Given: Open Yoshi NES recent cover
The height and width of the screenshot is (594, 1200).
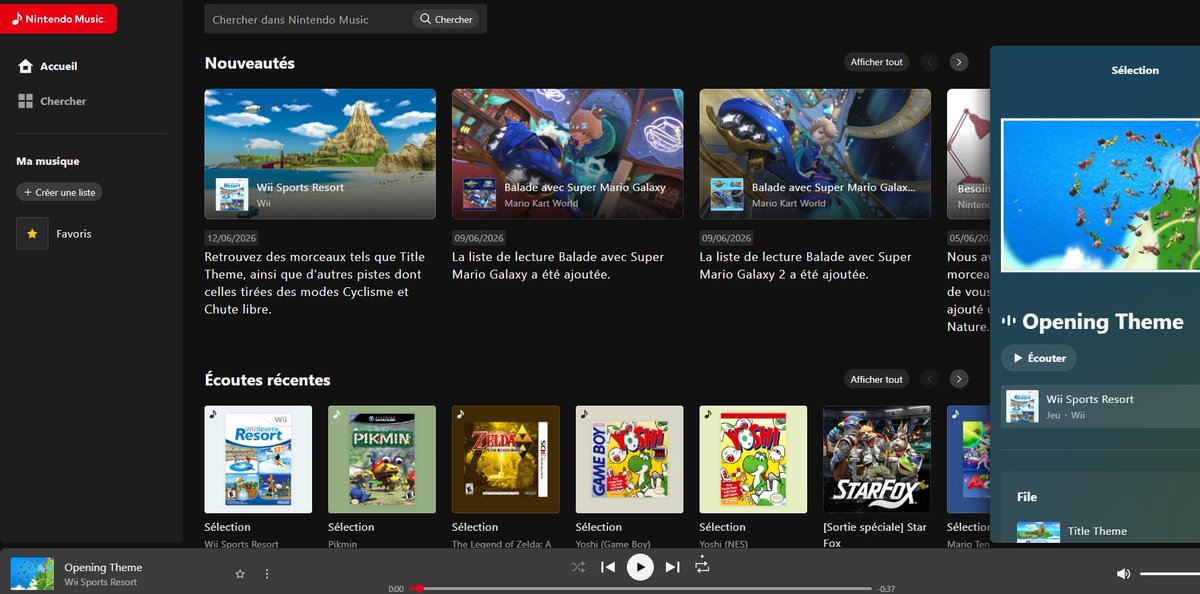Looking at the screenshot, I should click(x=753, y=459).
